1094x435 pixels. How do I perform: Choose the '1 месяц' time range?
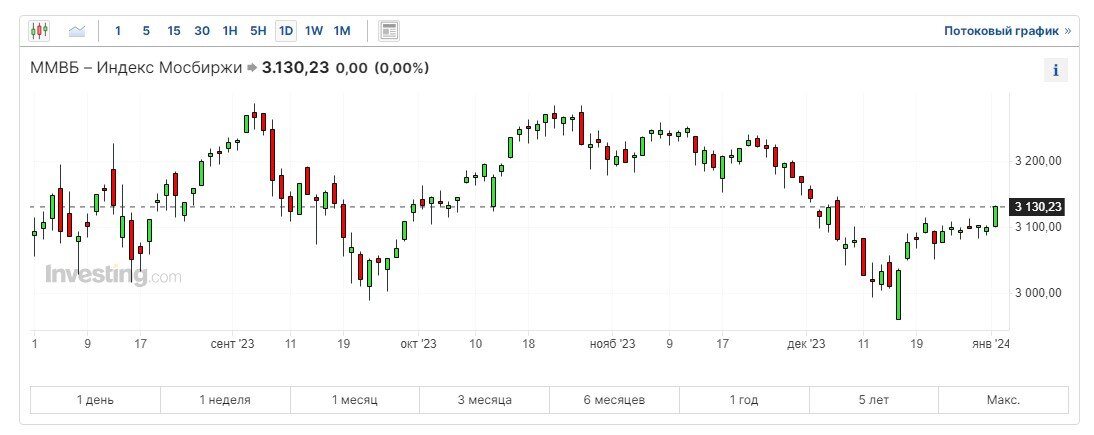click(355, 400)
